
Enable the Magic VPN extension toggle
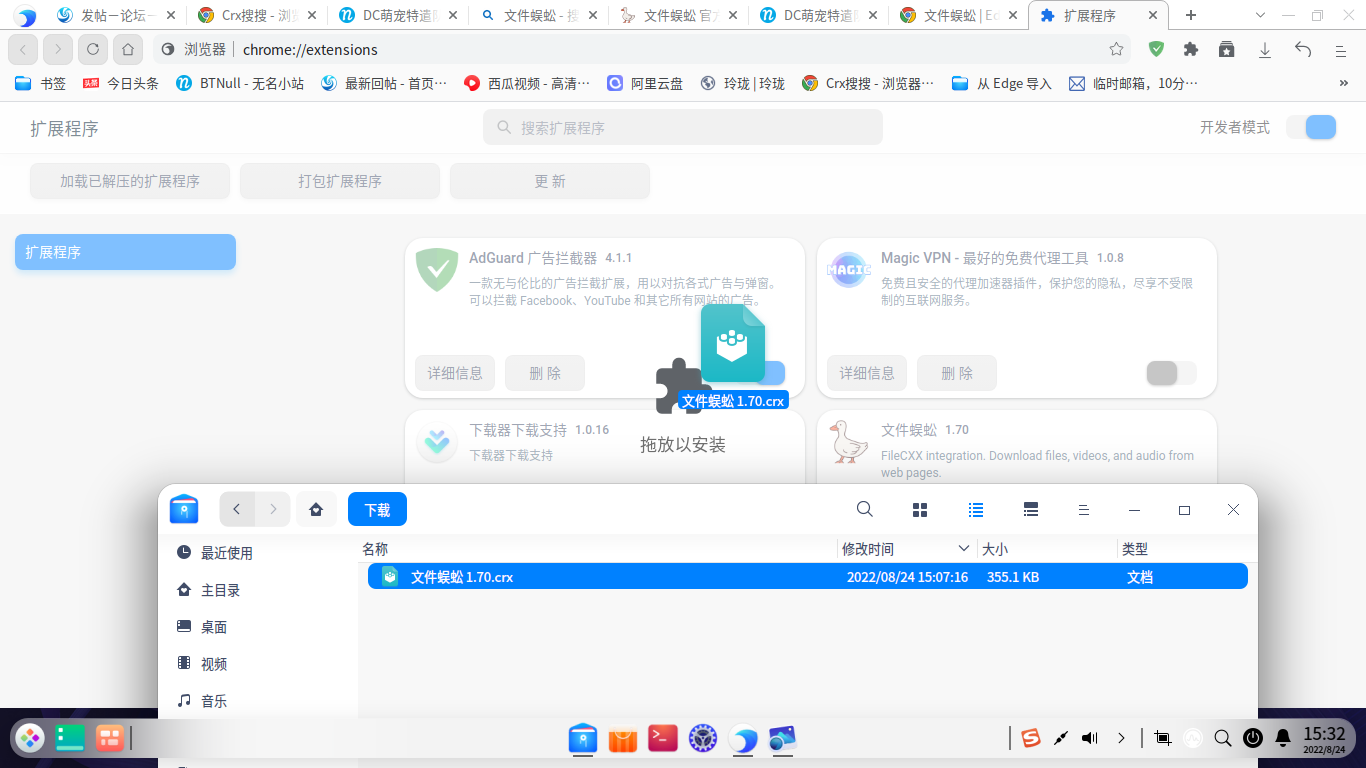click(1169, 372)
